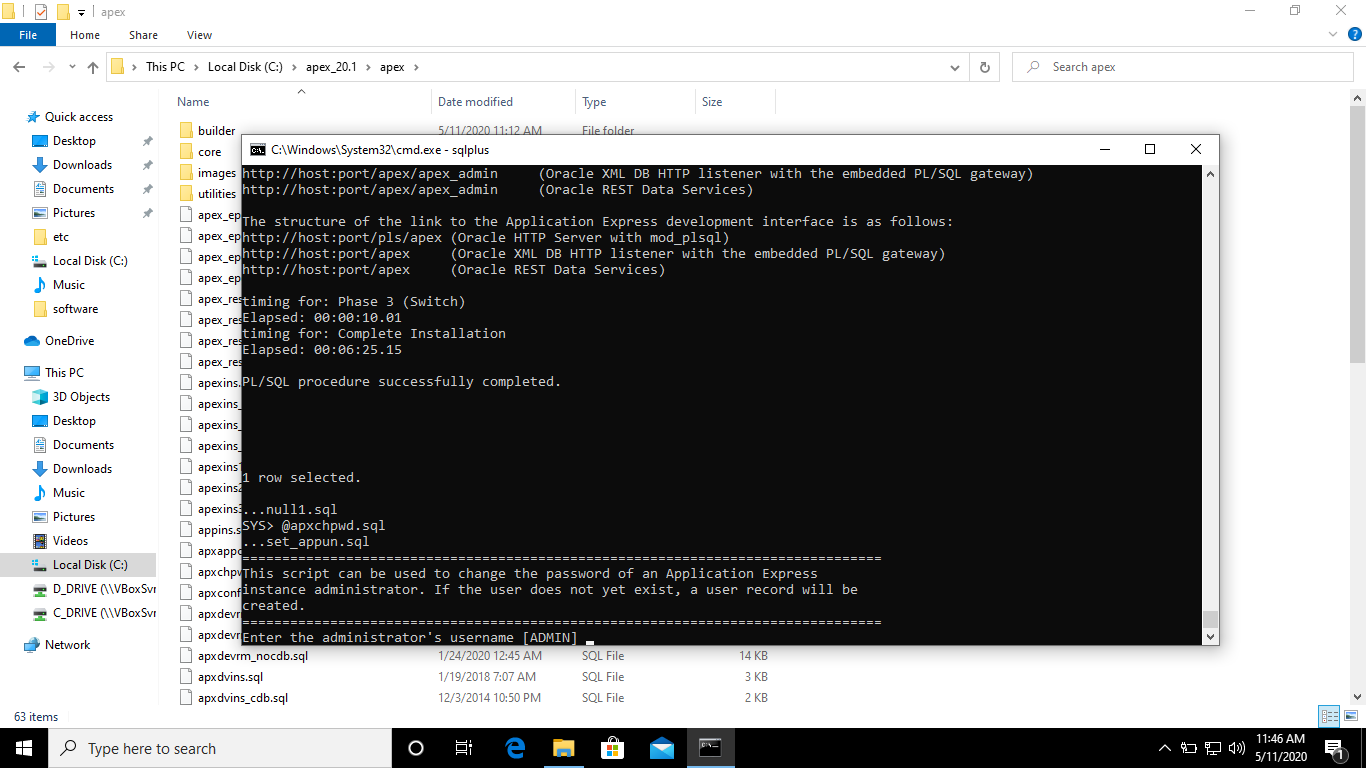Click the File Explorer icon on the taskbar
This screenshot has width=1366, height=768.
point(563,747)
